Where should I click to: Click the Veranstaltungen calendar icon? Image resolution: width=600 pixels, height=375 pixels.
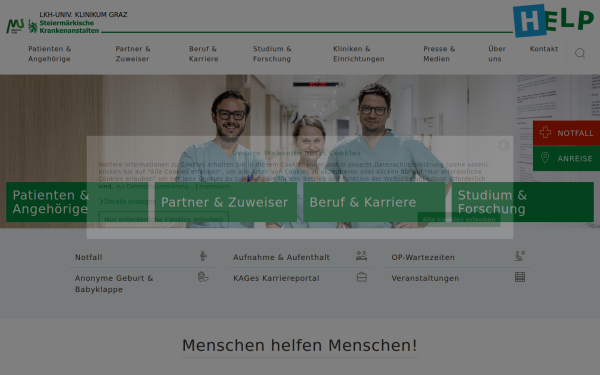click(x=520, y=277)
